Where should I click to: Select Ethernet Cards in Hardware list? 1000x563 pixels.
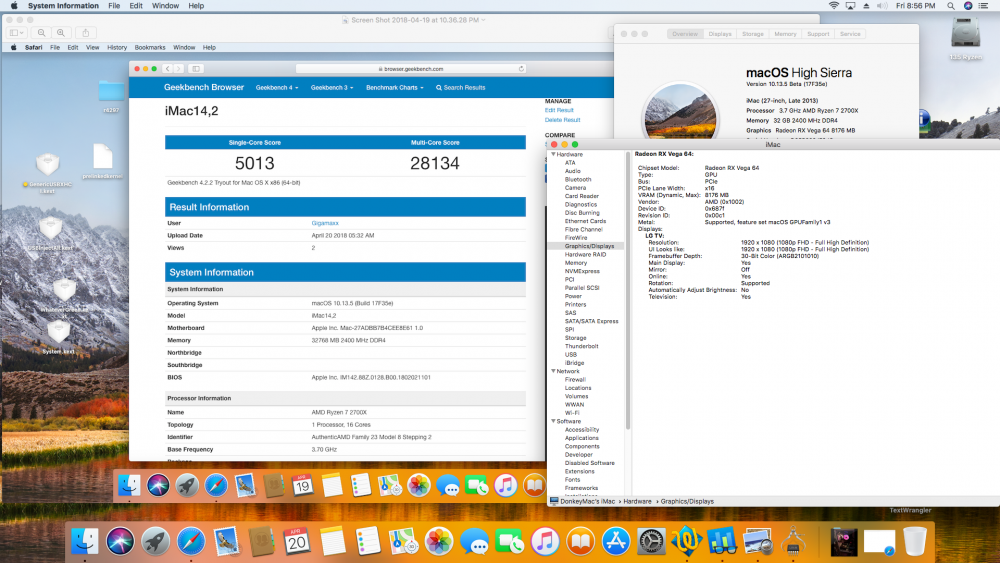point(585,221)
